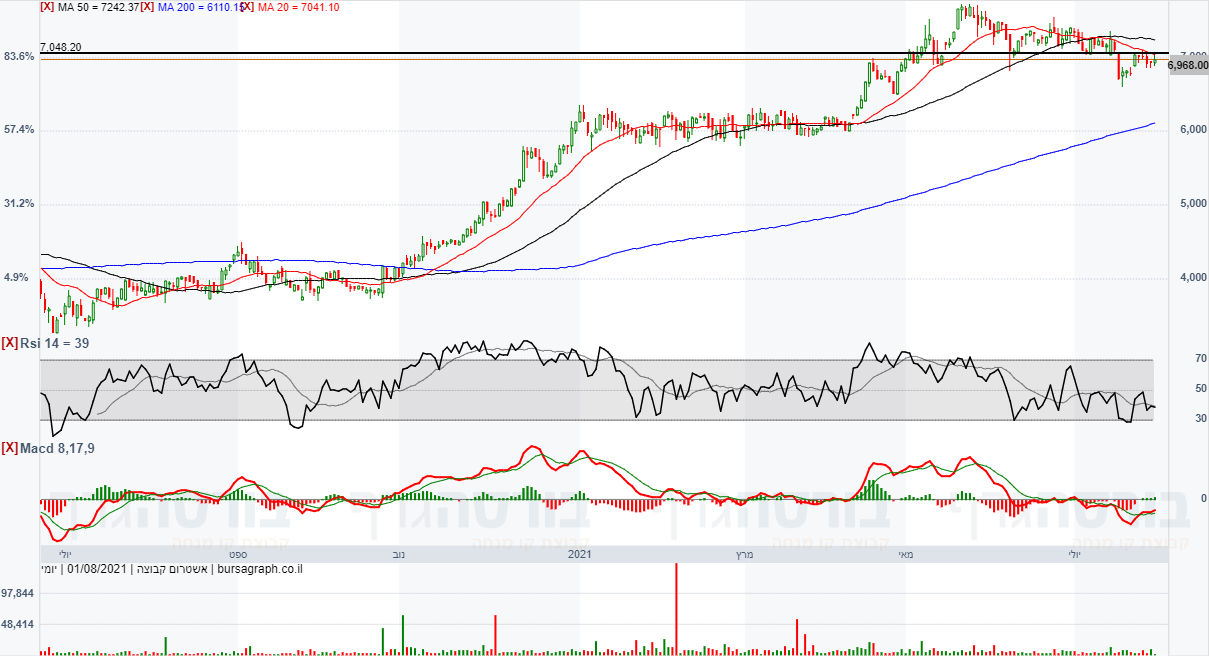The image size is (1209, 656).
Task: Click the current price tag 6,968.00
Action: point(1188,65)
